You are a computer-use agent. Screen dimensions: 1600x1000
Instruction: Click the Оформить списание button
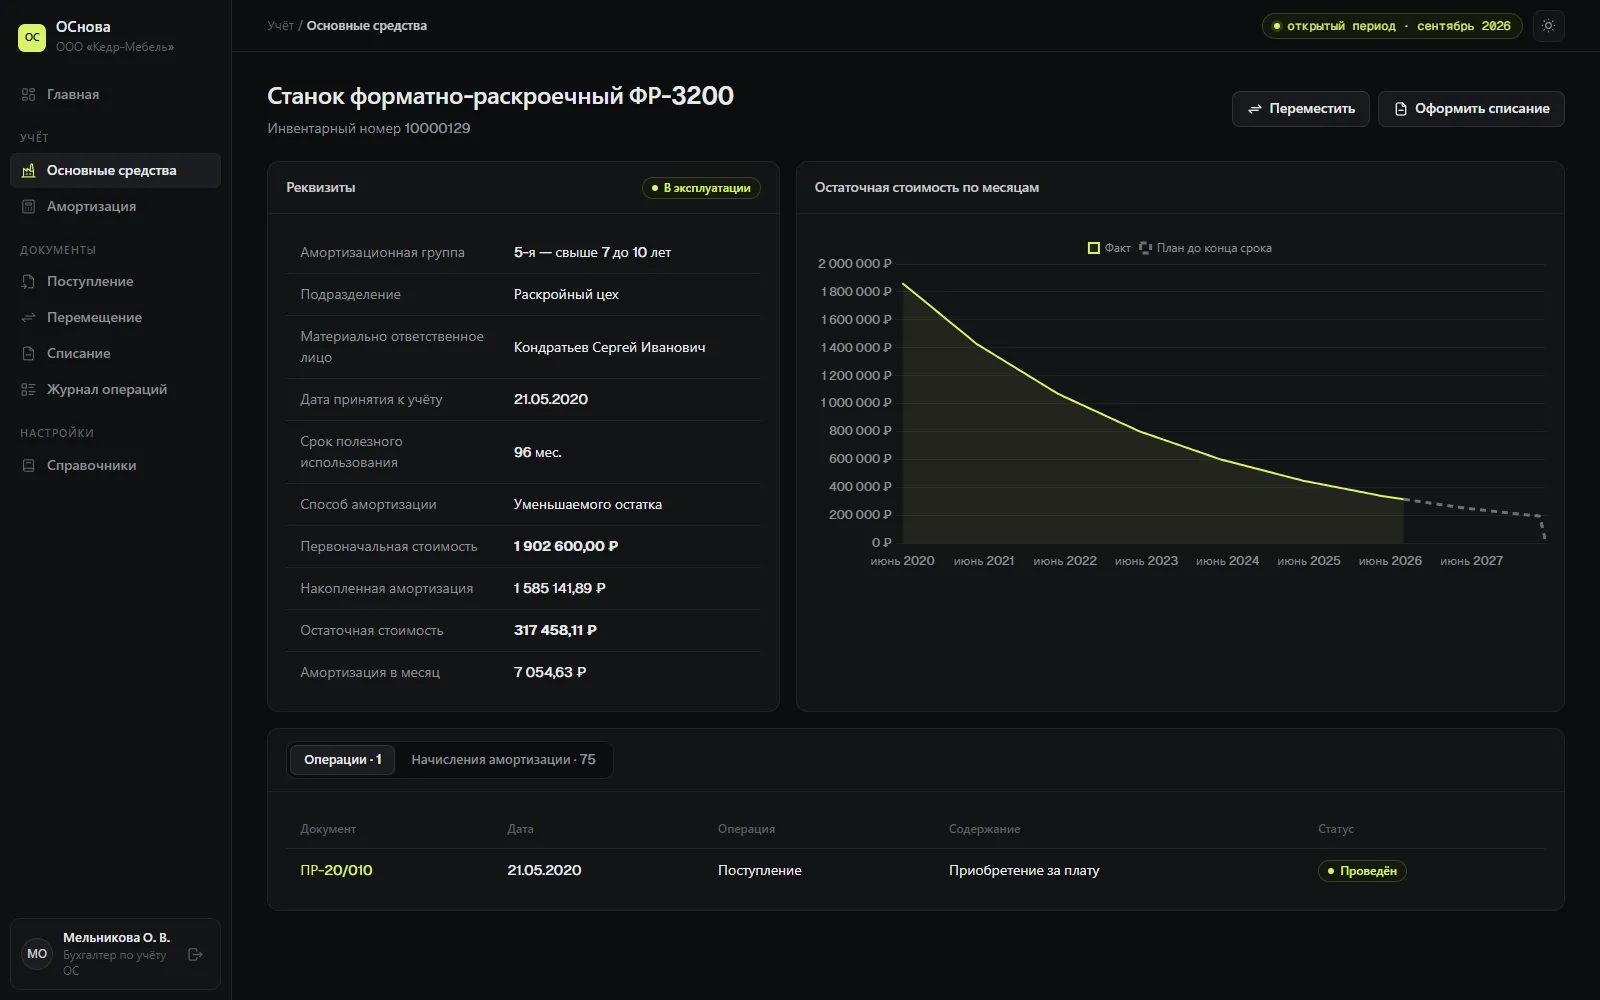[1471, 109]
